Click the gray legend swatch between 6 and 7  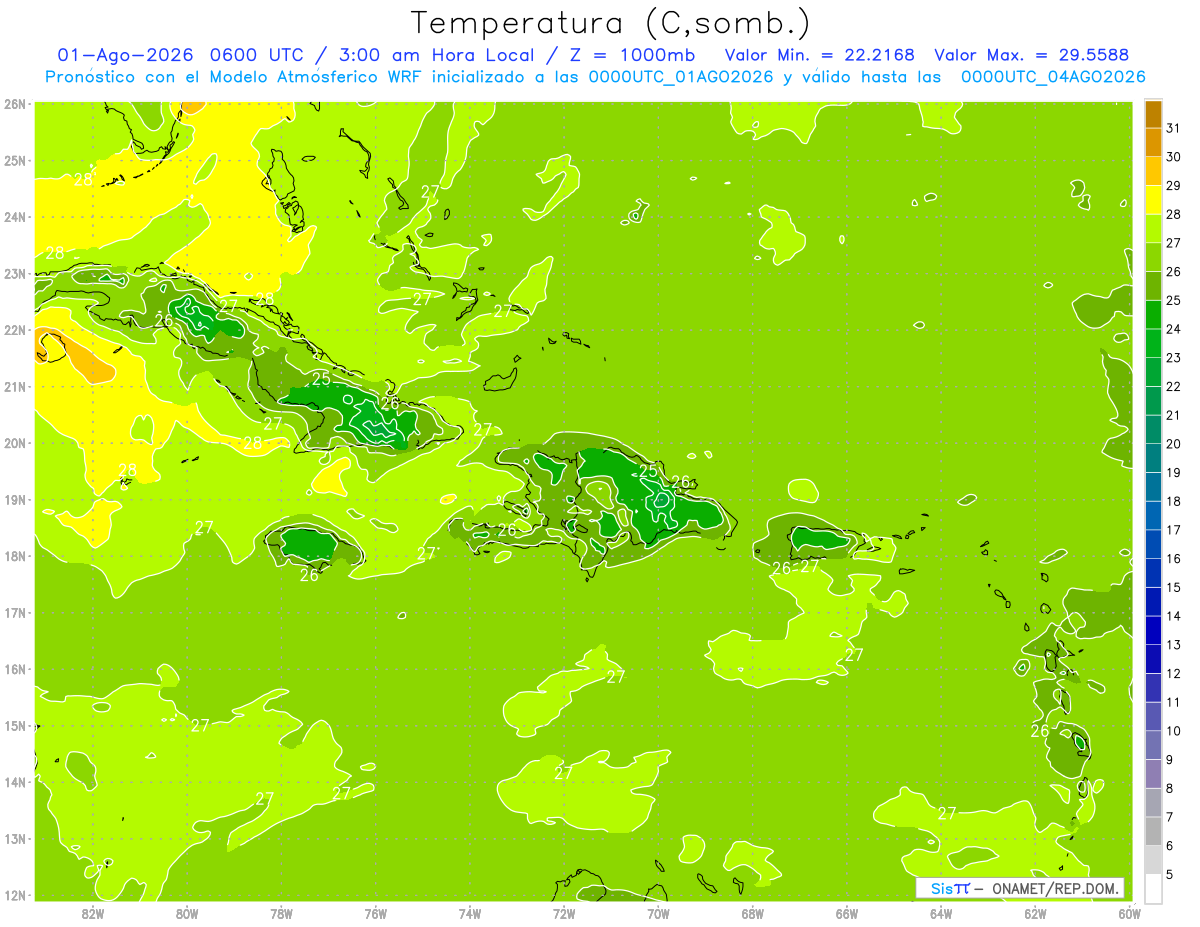[x=1153, y=830]
